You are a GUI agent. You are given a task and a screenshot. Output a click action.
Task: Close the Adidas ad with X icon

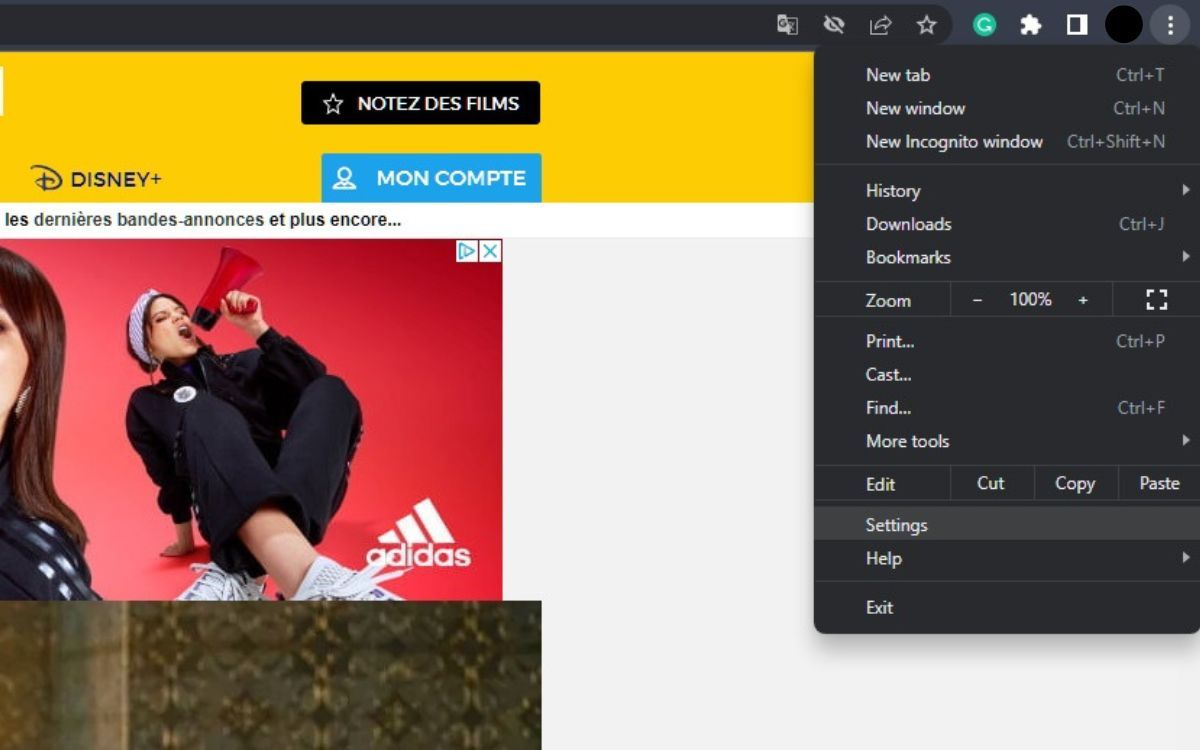click(x=490, y=251)
